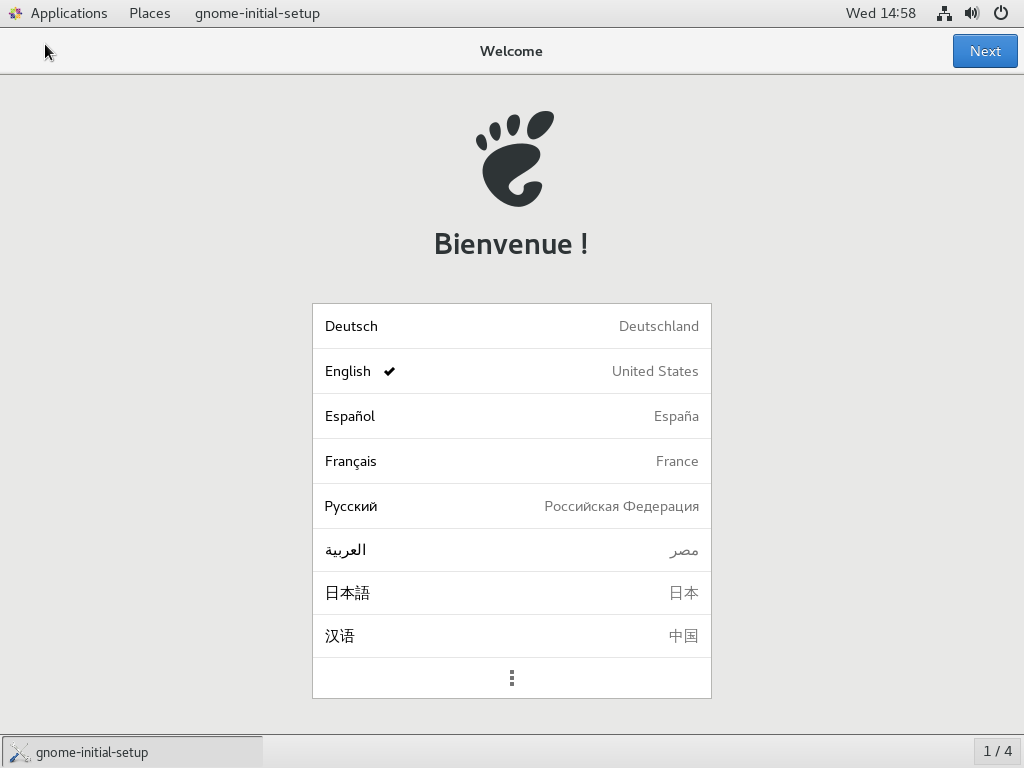Select English language row
The height and width of the screenshot is (768, 1024).
pyautogui.click(x=512, y=371)
